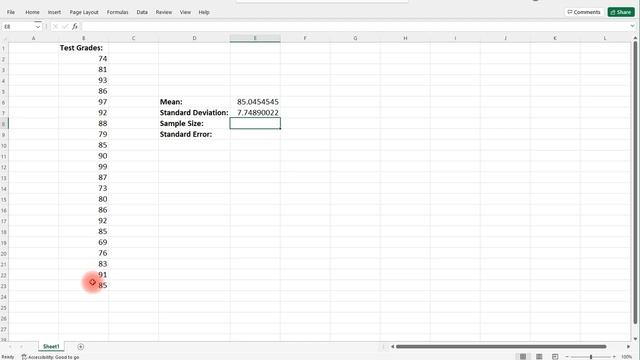Select column A header
The height and width of the screenshot is (360, 640).
pyautogui.click(x=33, y=38)
